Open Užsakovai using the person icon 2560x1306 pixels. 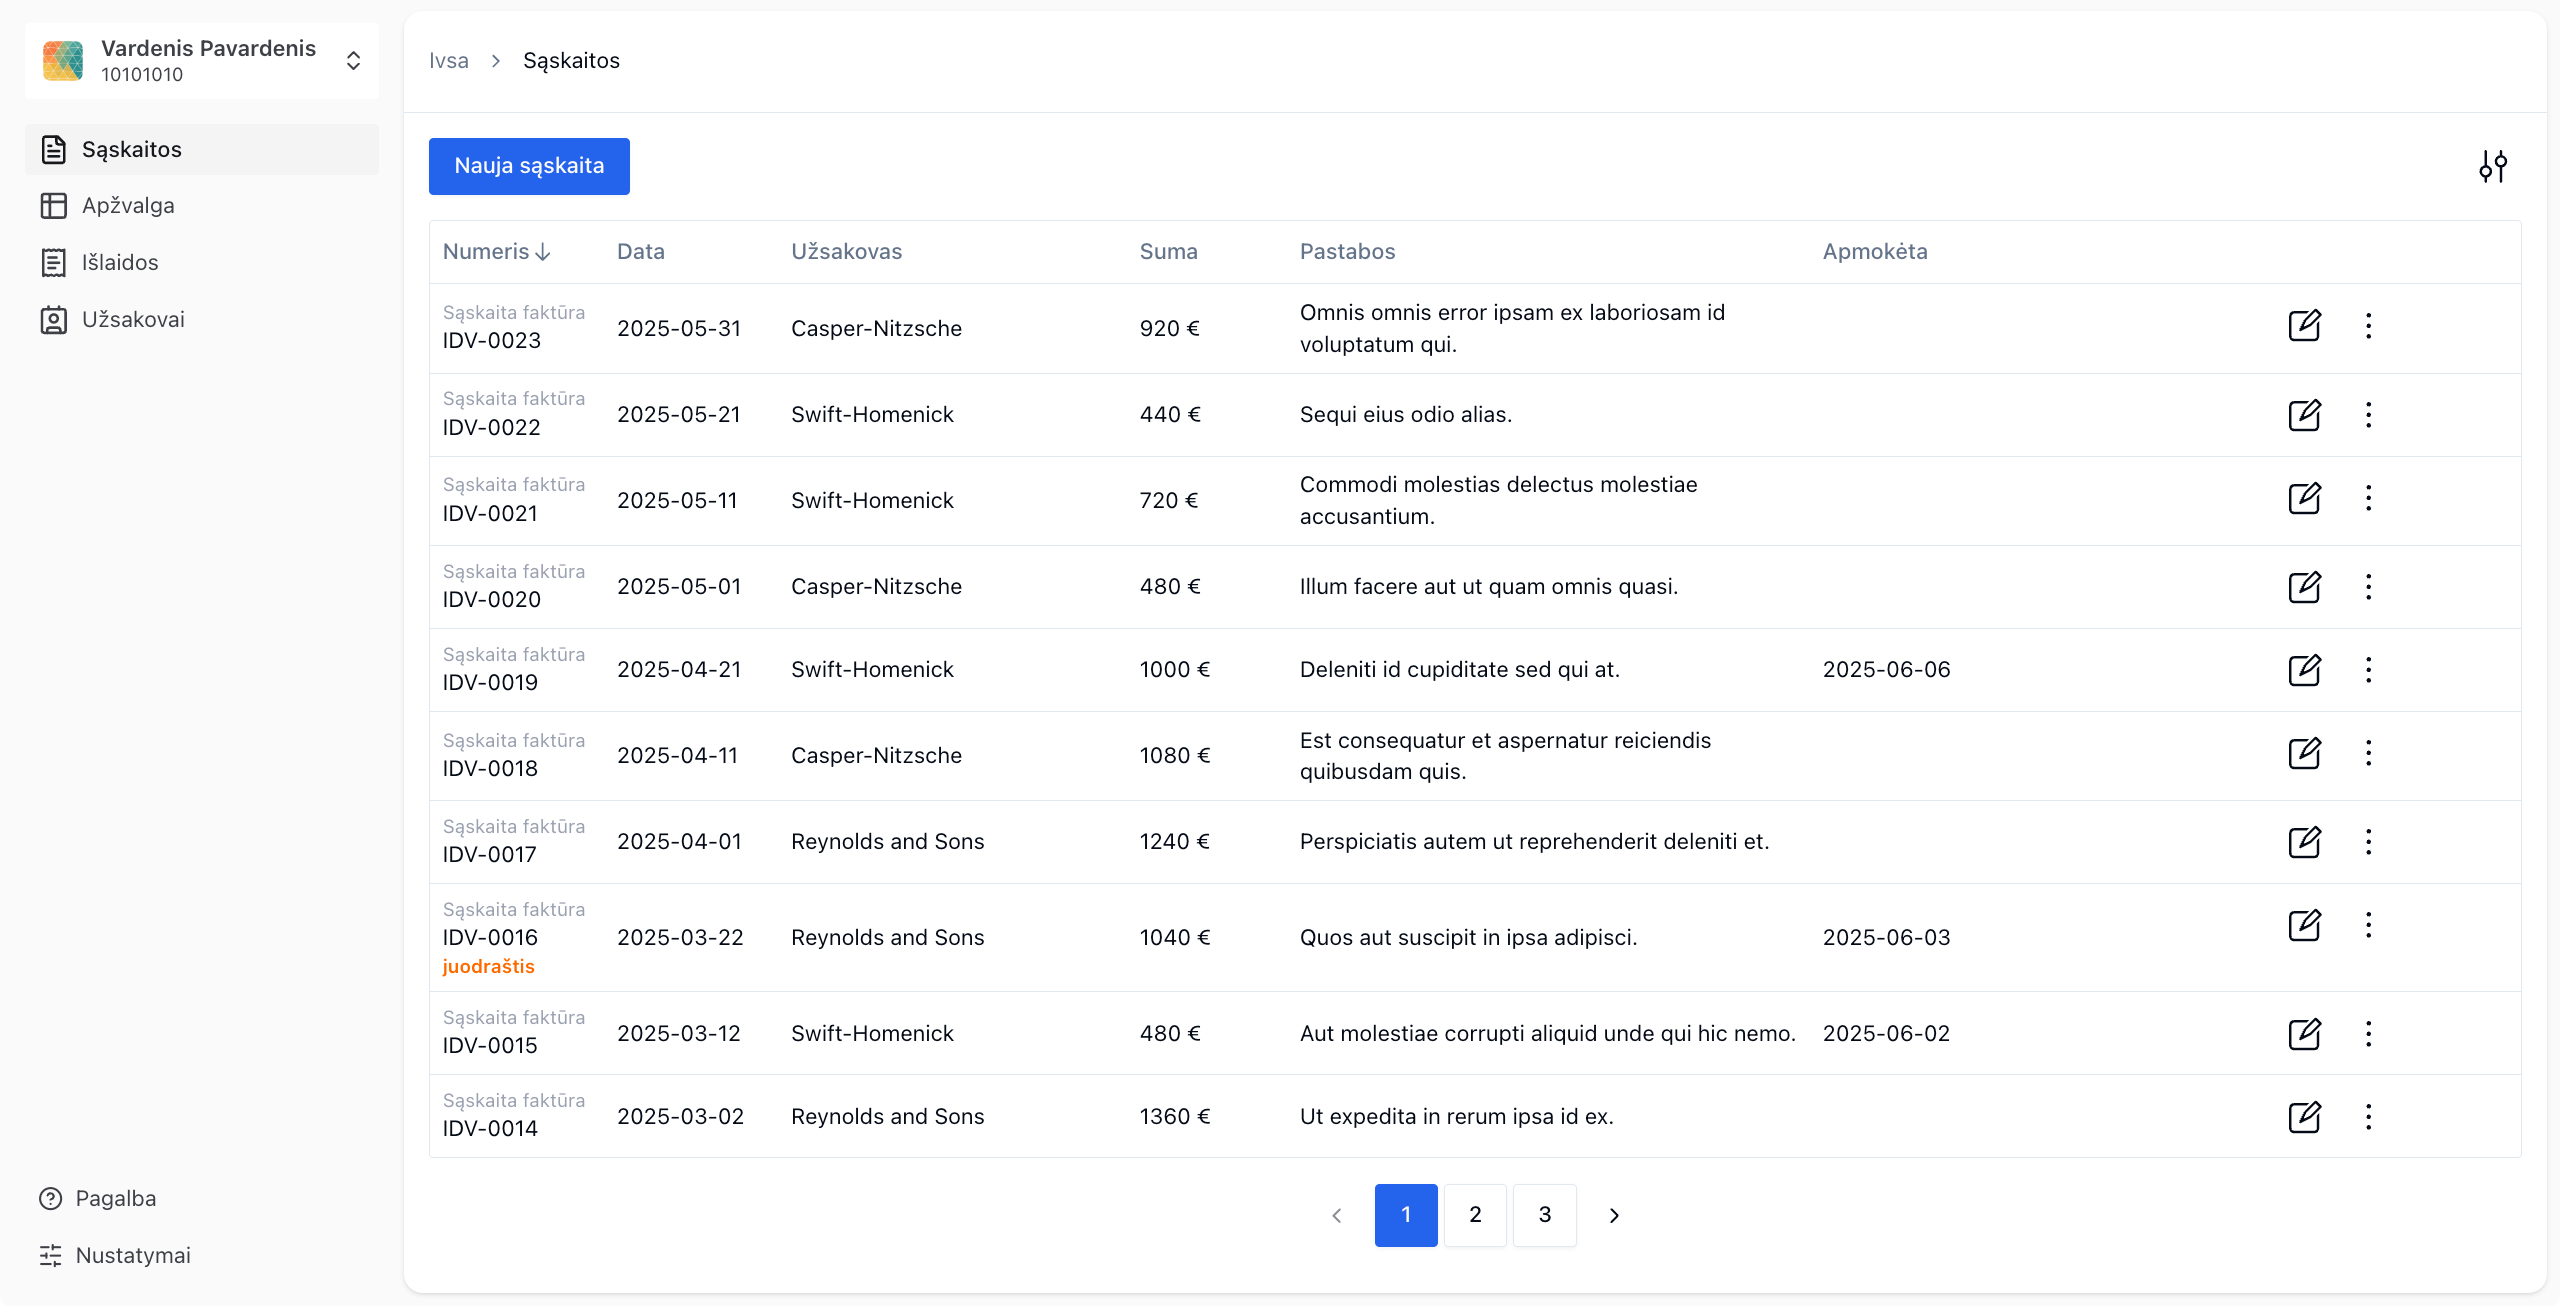point(53,319)
